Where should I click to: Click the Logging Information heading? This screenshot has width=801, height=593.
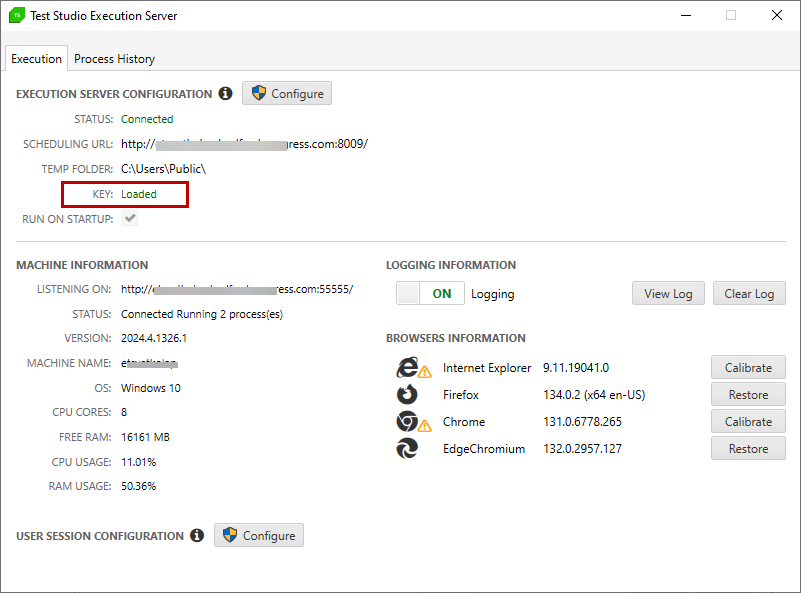click(x=451, y=265)
